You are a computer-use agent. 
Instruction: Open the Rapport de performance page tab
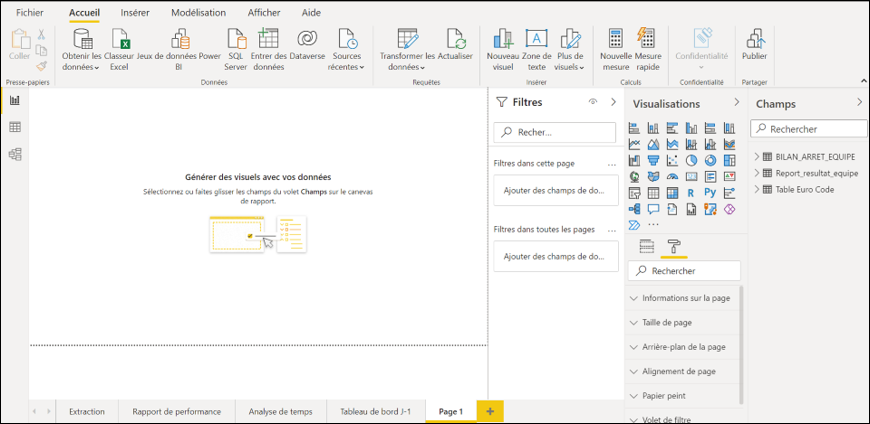pos(176,412)
